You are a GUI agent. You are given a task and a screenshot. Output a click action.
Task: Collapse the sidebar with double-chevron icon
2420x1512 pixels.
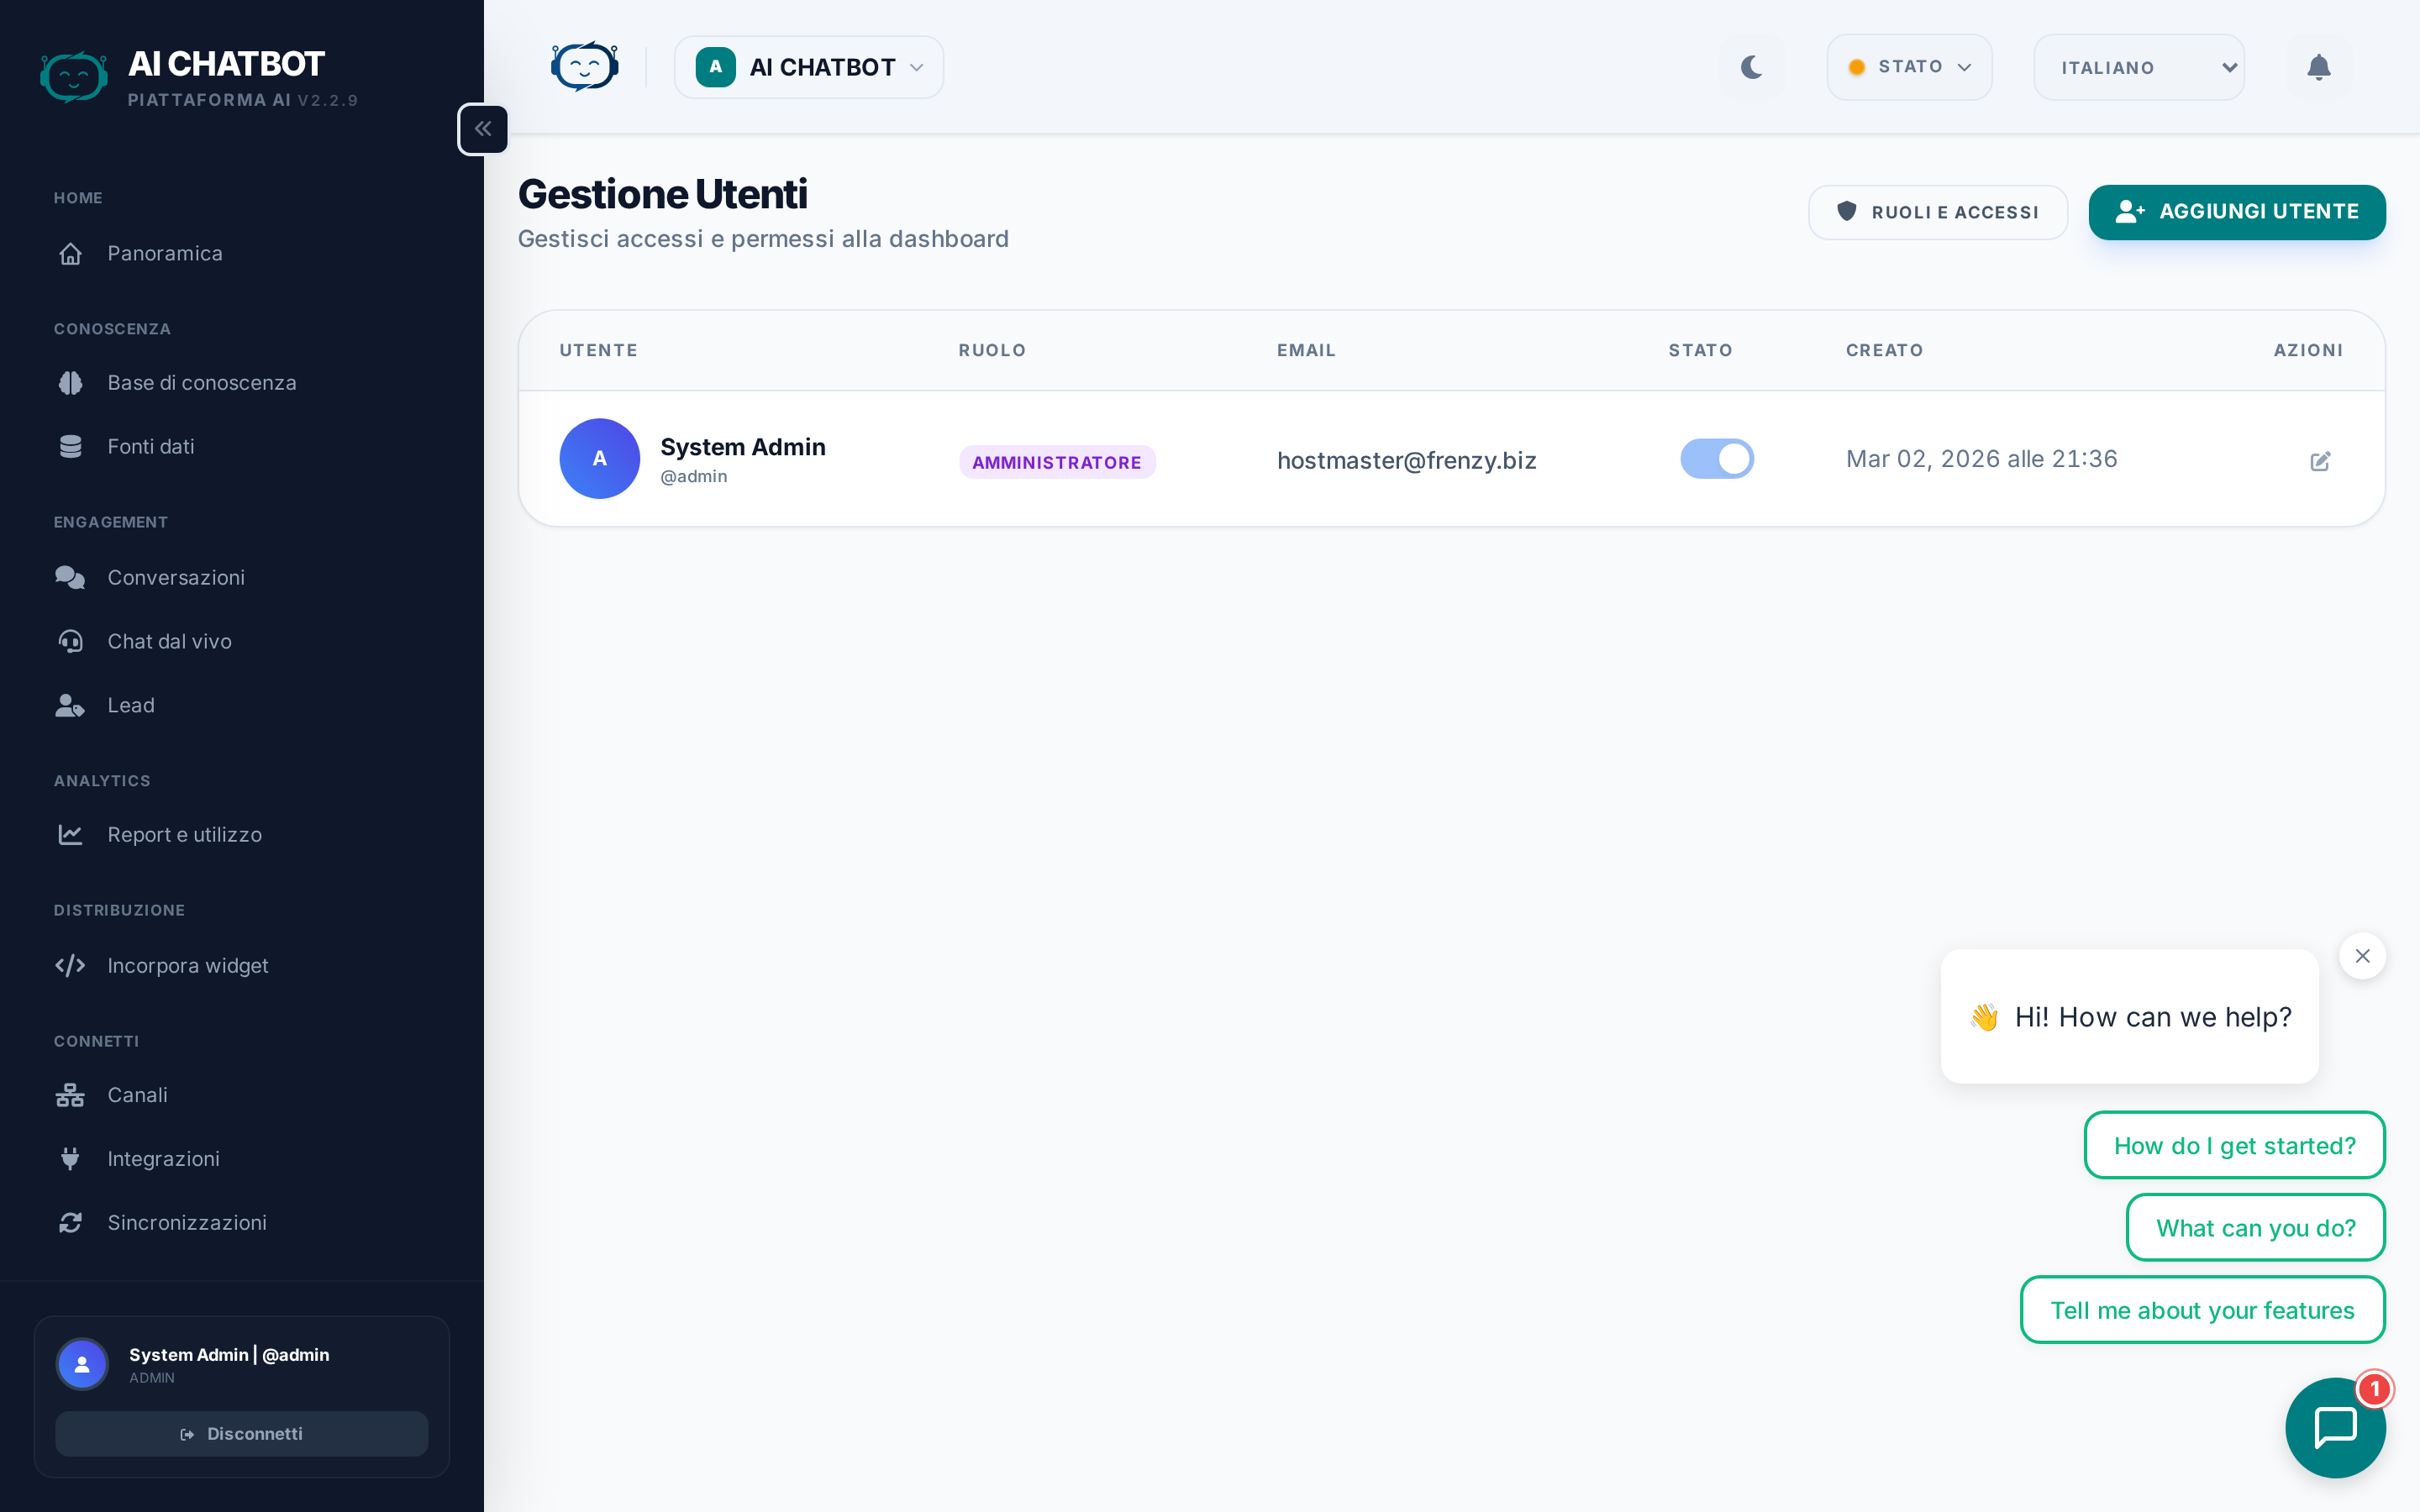point(483,129)
